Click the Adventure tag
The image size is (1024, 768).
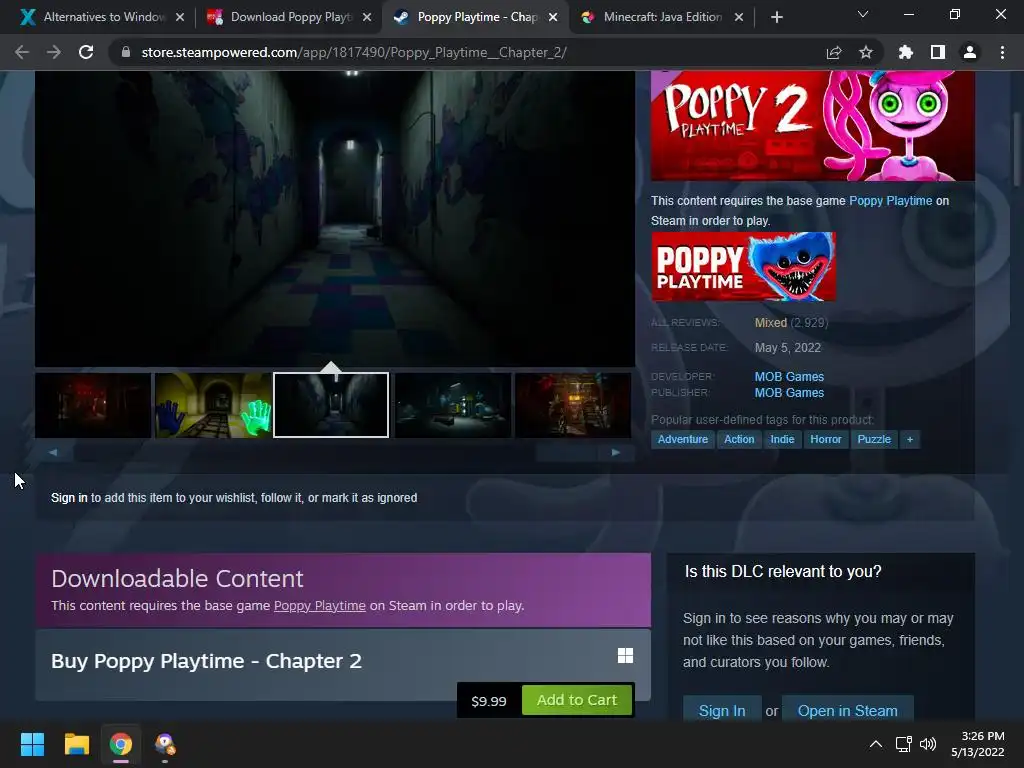coord(682,440)
